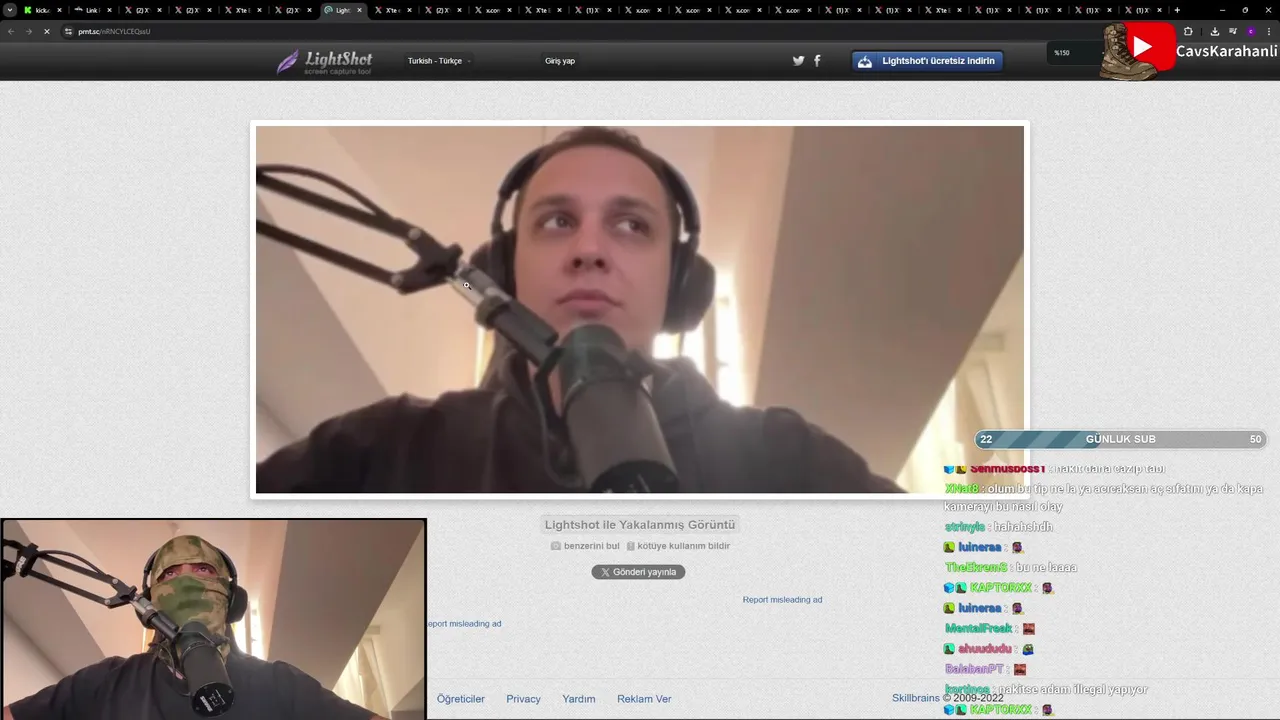
Task: Open the Skillbrains footer link
Action: (917, 698)
